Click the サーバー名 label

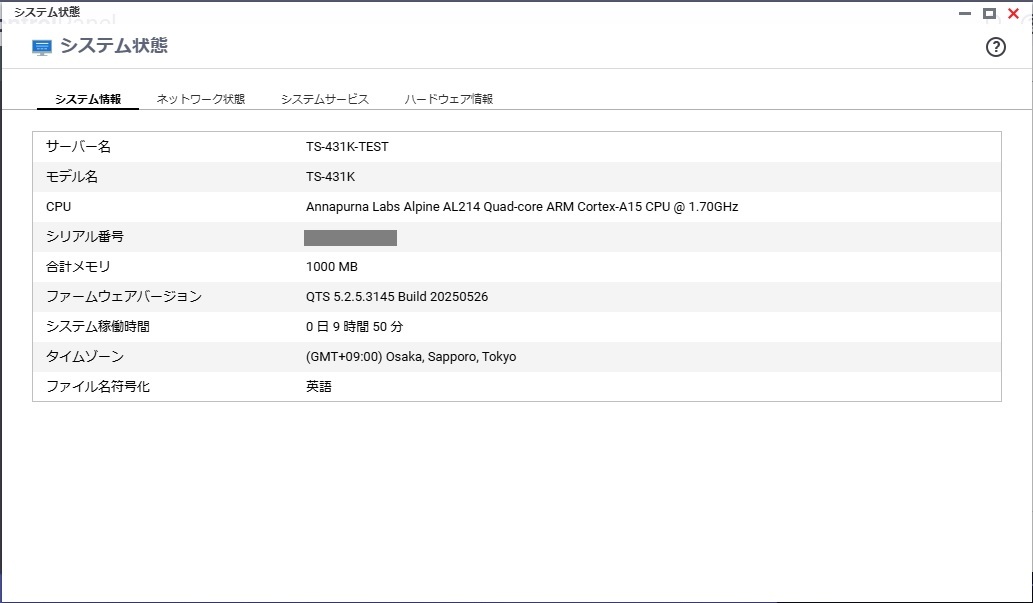(x=78, y=146)
